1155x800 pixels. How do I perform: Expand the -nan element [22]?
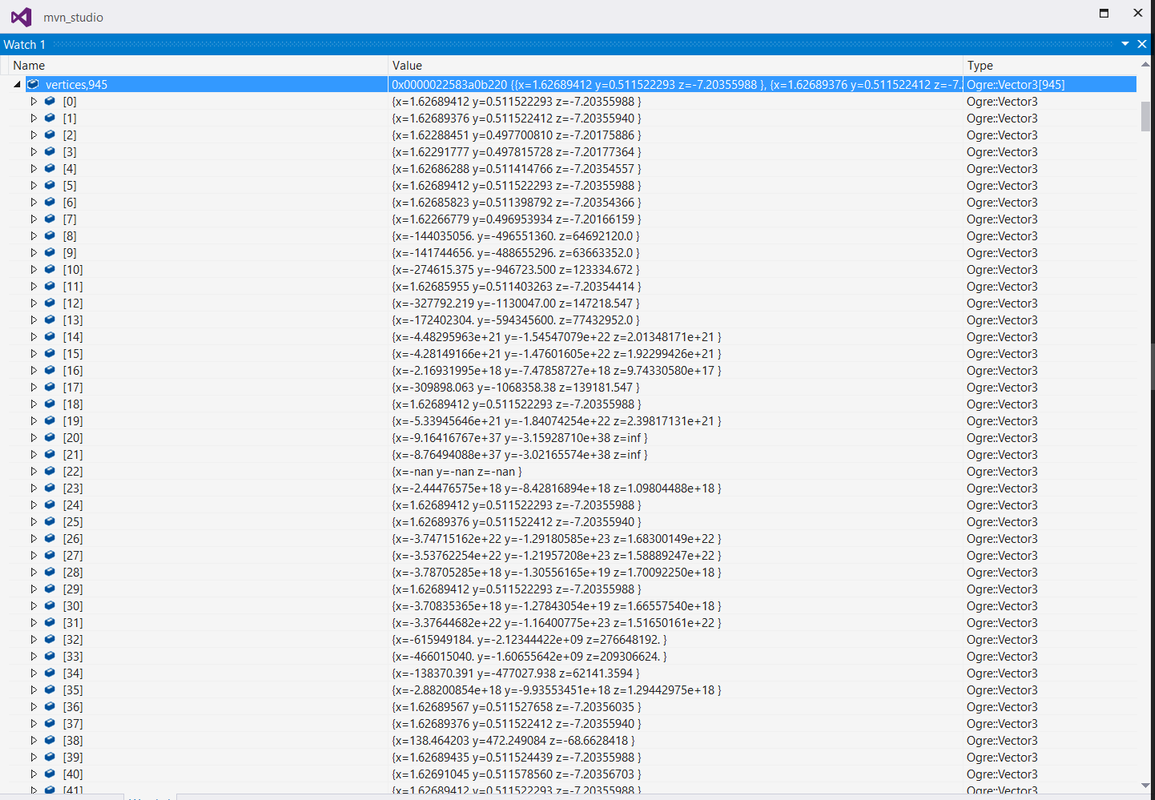pos(33,471)
